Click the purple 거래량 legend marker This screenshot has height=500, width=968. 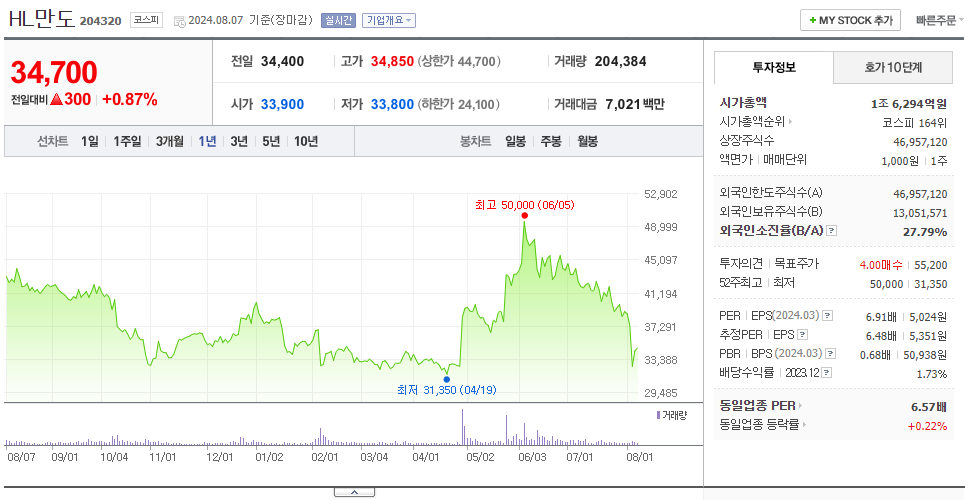(x=658, y=415)
